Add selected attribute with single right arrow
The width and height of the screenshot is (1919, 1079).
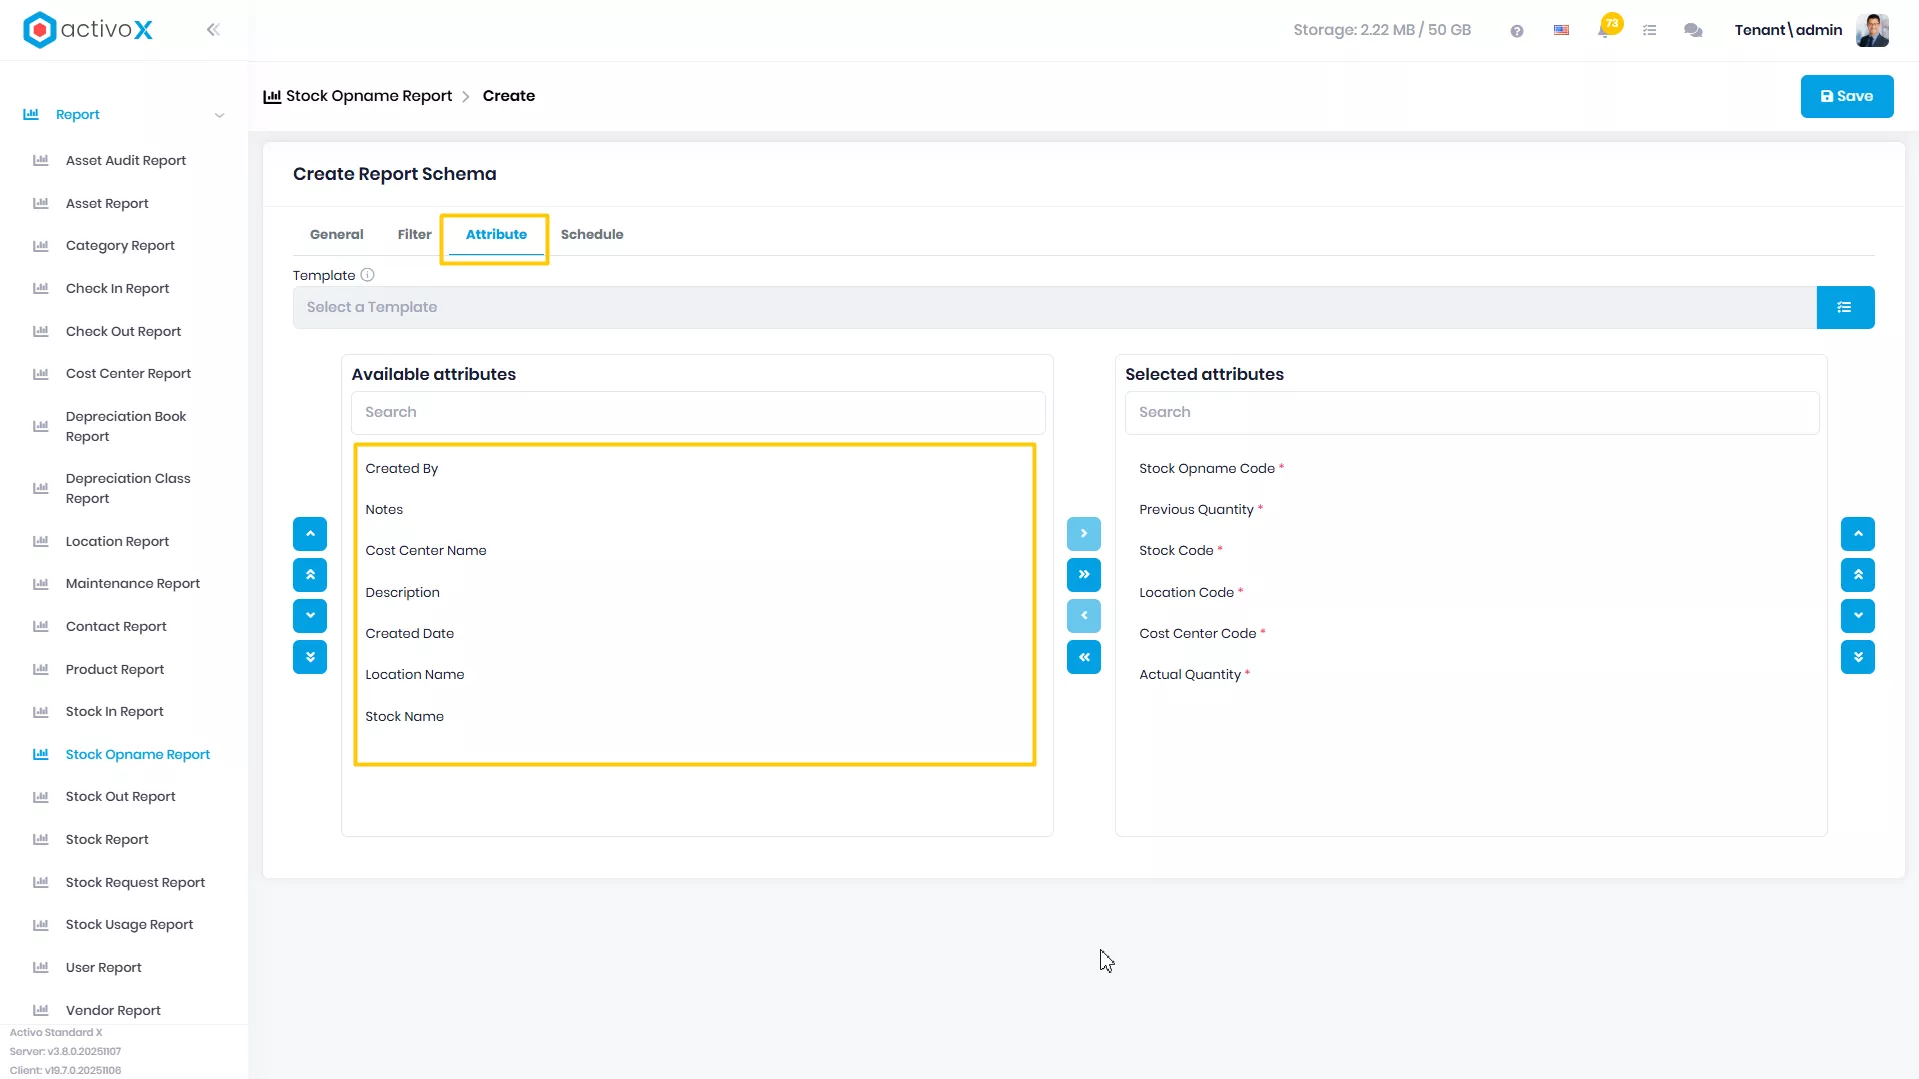1084,534
